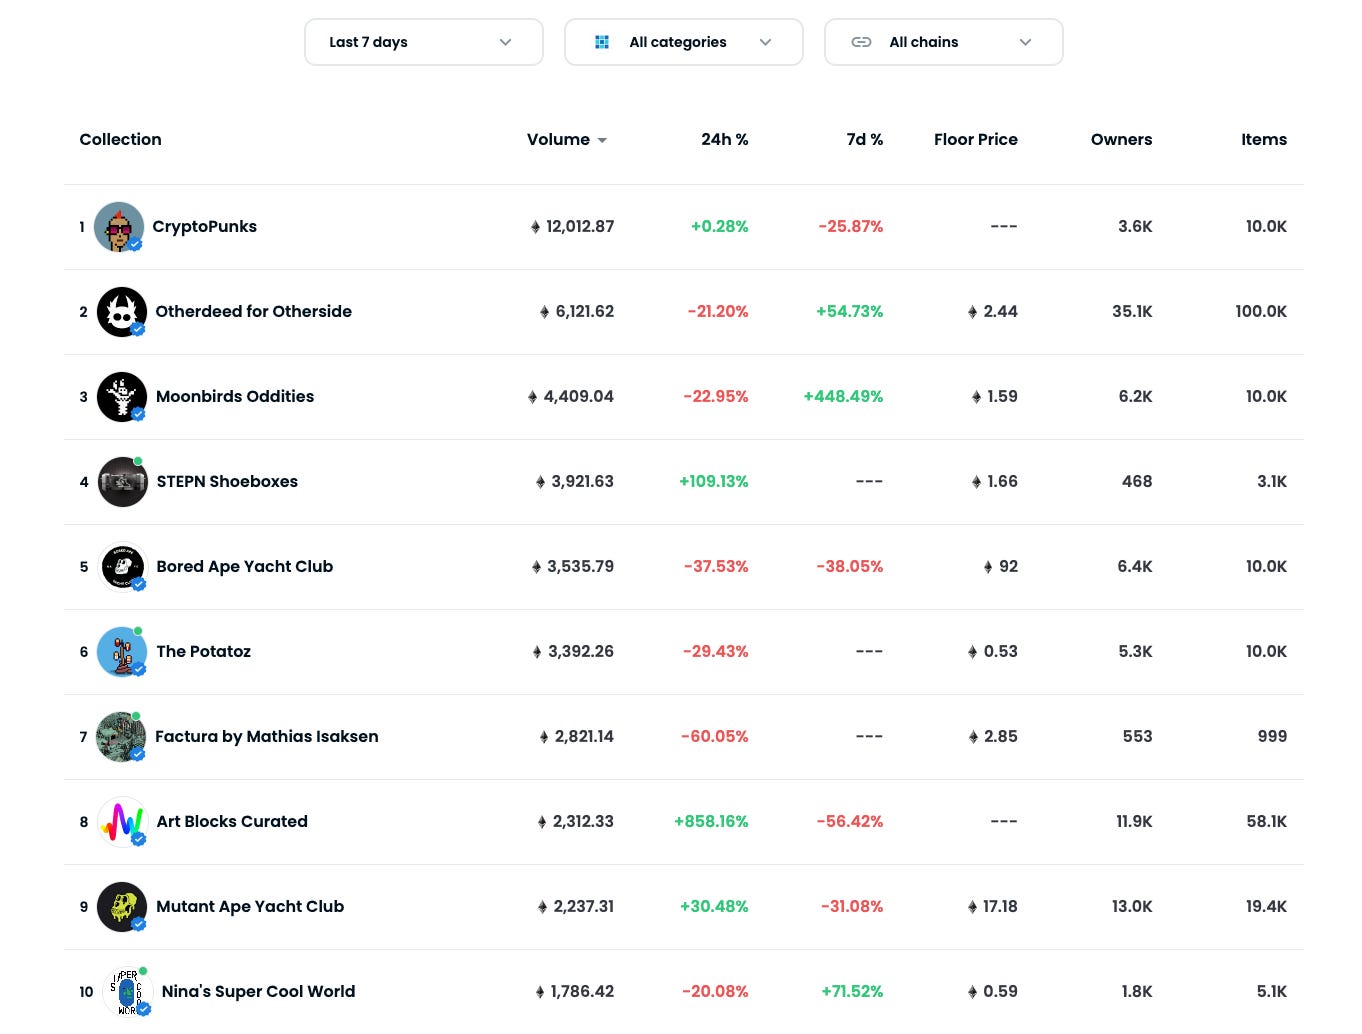Click the +71.52% 7d change value
The image size is (1362, 1034).
852,992
